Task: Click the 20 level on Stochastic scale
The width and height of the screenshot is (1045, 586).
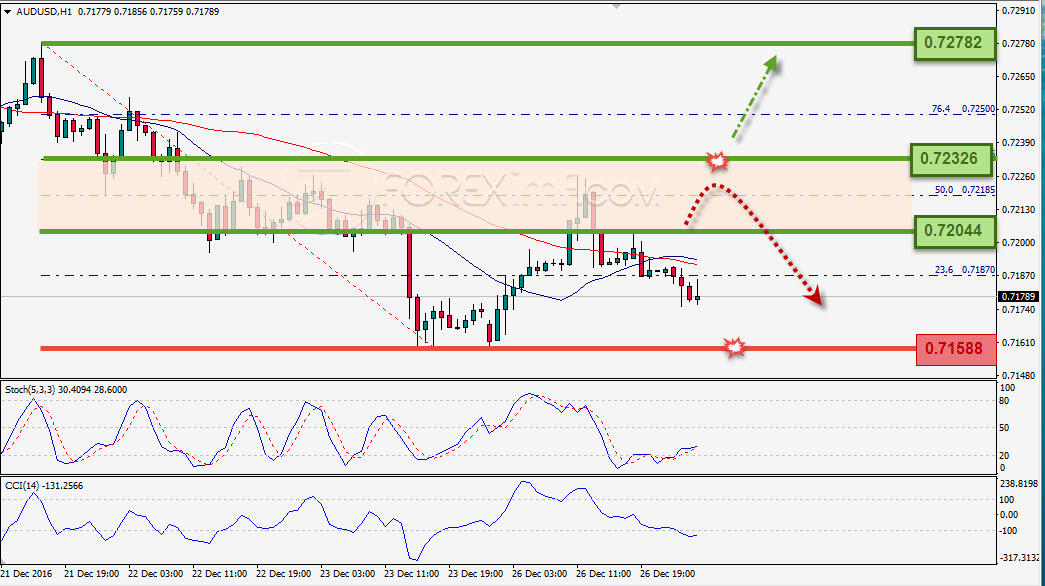Action: pos(1006,455)
